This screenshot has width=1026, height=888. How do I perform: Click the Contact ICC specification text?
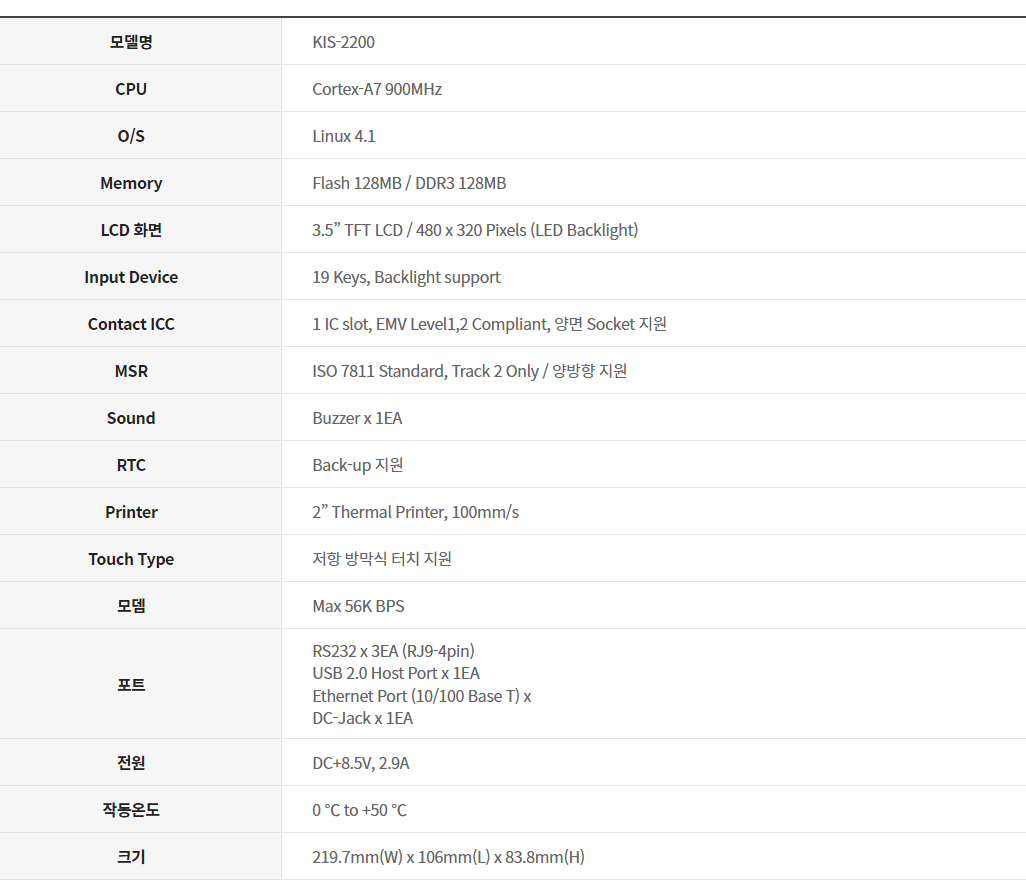pos(489,324)
